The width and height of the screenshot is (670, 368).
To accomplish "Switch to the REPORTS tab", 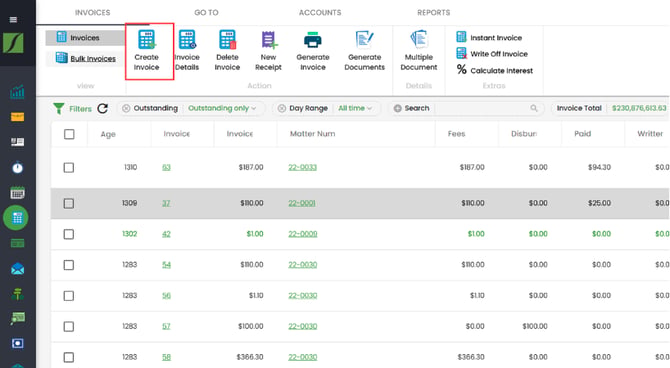I will click(434, 12).
